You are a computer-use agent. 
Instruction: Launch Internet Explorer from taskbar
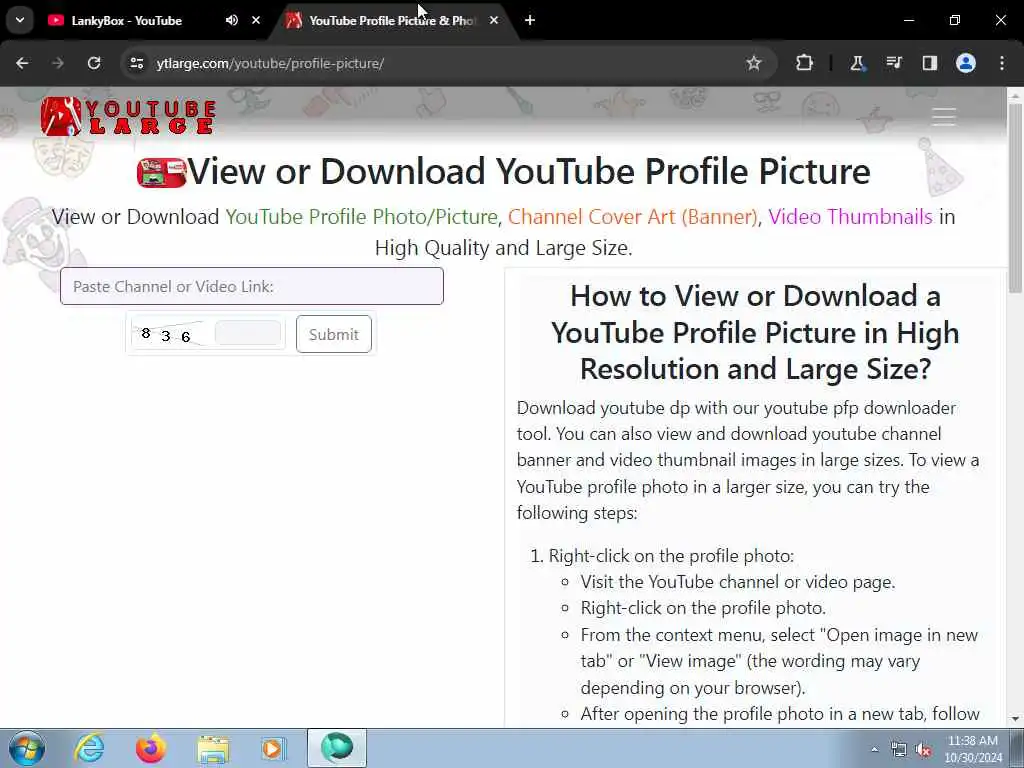point(89,748)
